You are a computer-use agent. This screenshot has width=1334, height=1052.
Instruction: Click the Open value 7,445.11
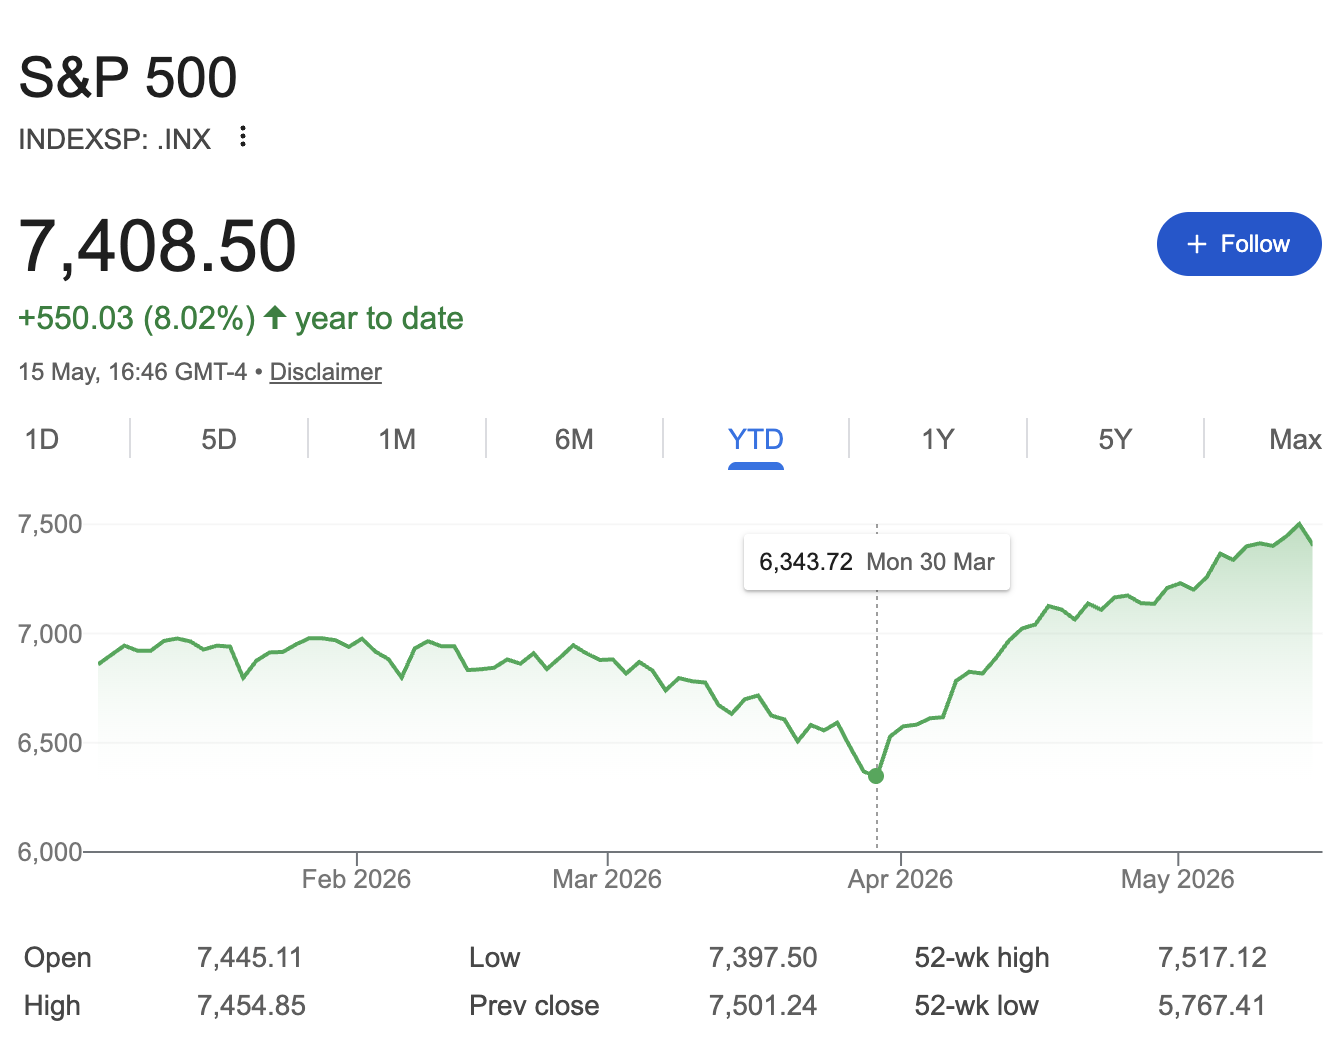(250, 958)
